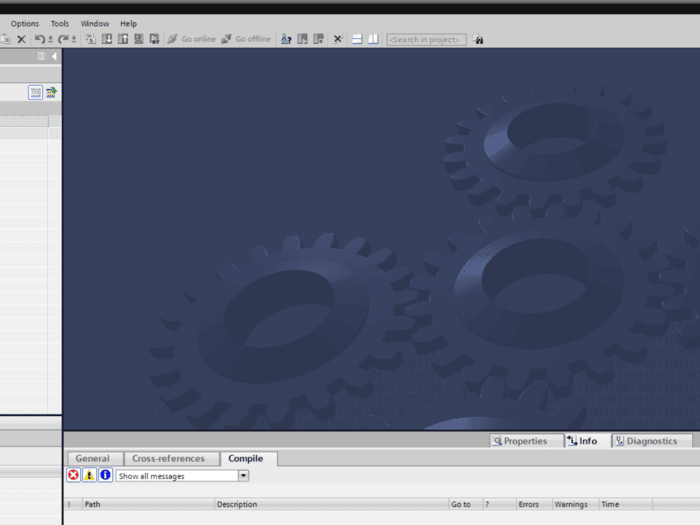Toggle error messages filter icon
700x525 pixels.
73,475
